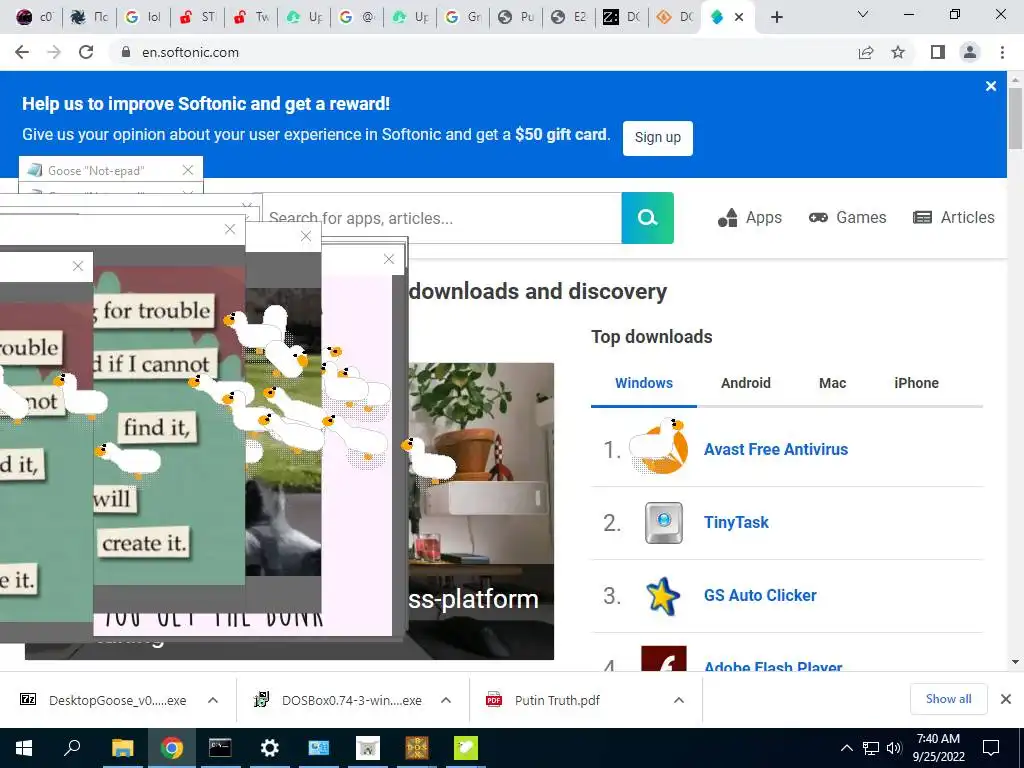Click the plant and desk featured image

(481, 511)
